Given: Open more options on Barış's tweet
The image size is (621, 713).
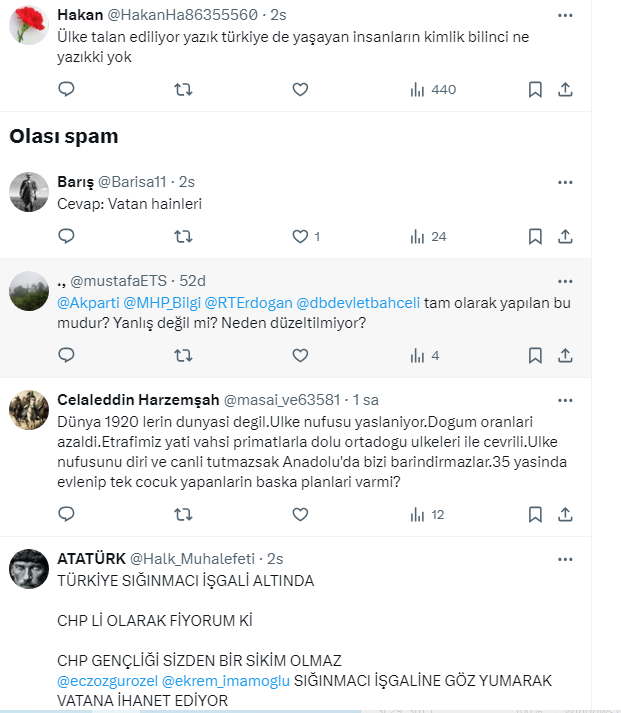Looking at the screenshot, I should pos(565,182).
